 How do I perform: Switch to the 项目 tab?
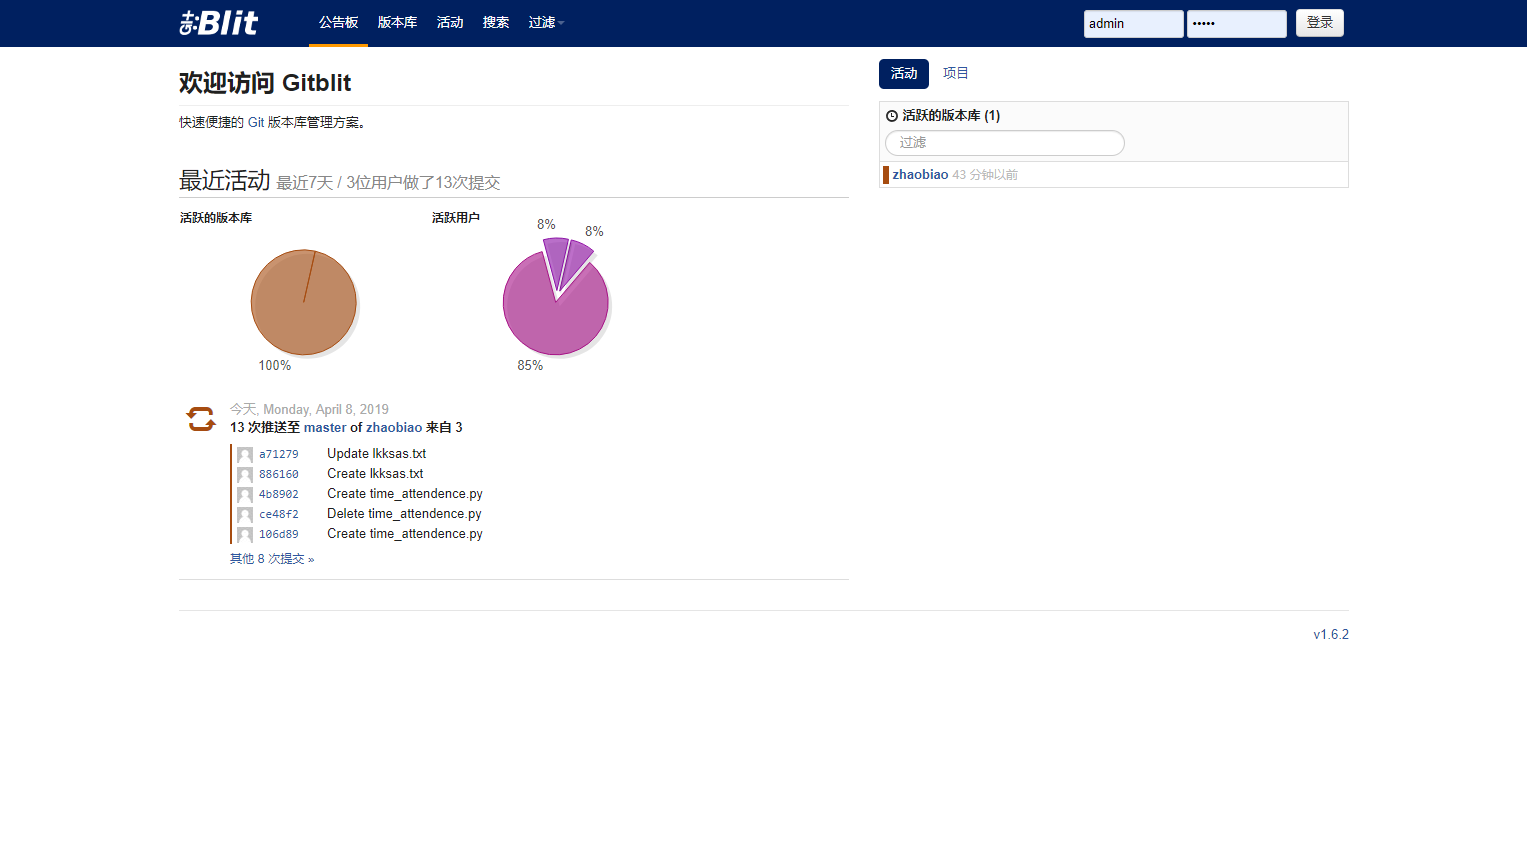coord(956,74)
